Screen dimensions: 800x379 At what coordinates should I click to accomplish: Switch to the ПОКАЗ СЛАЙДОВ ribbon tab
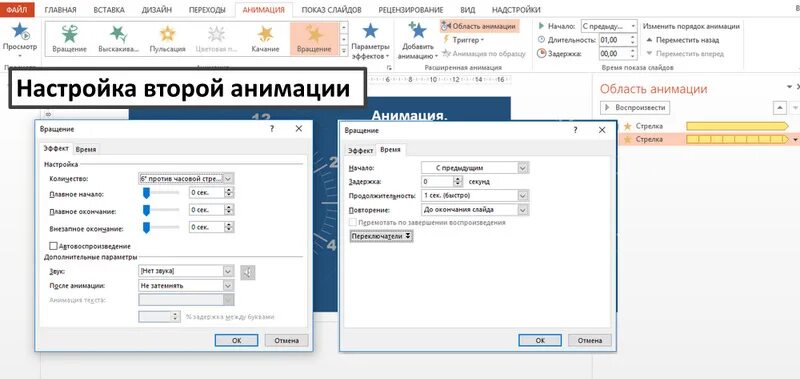[x=331, y=10]
